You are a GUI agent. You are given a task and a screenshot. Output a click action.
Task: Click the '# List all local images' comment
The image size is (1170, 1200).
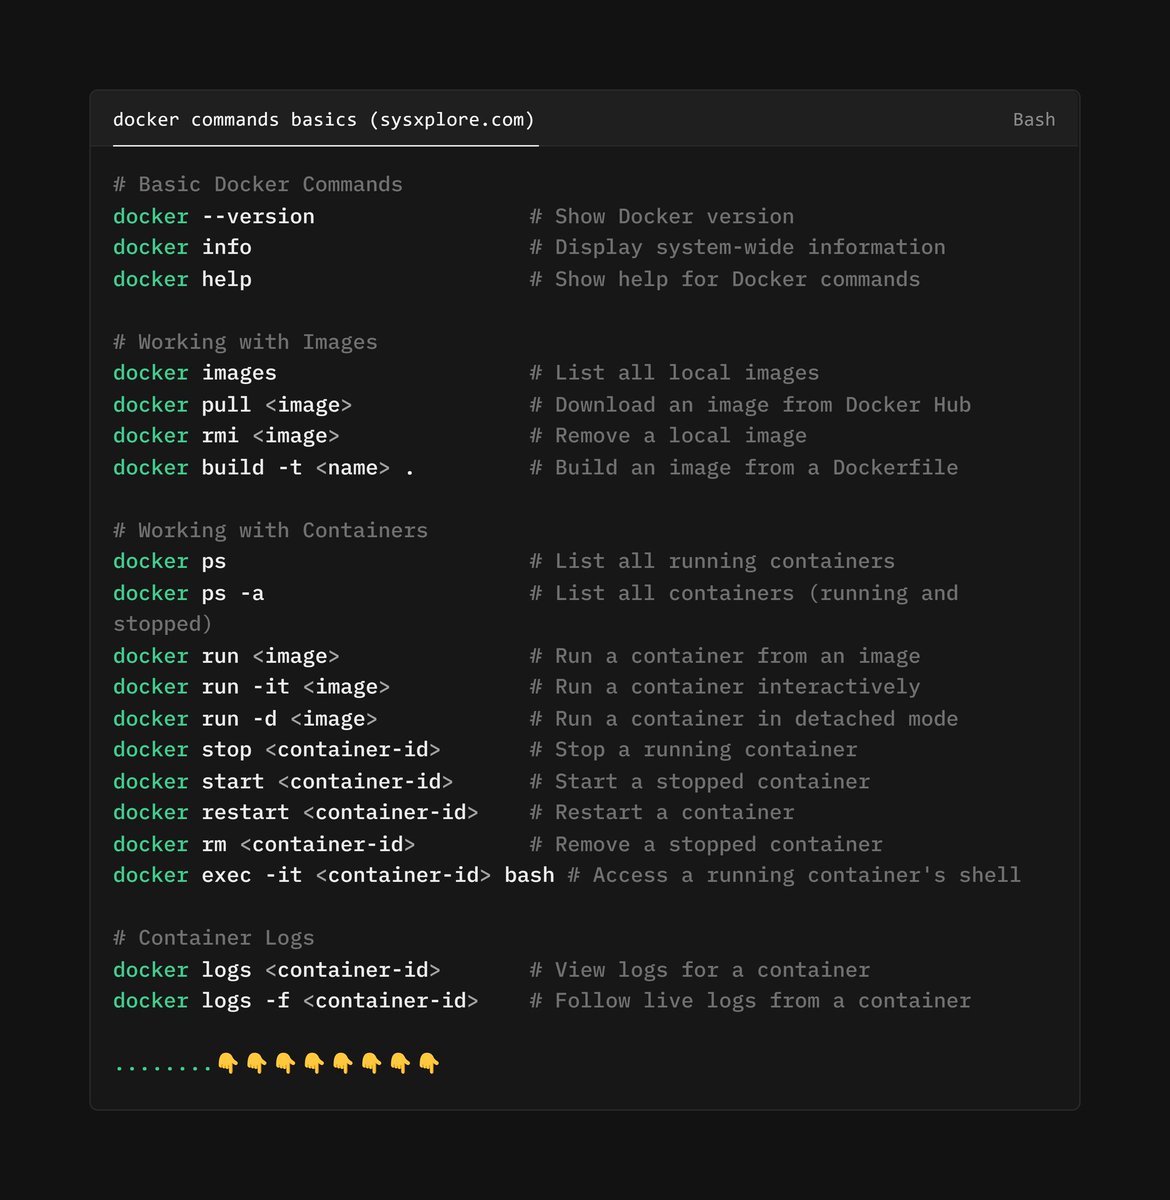(674, 373)
